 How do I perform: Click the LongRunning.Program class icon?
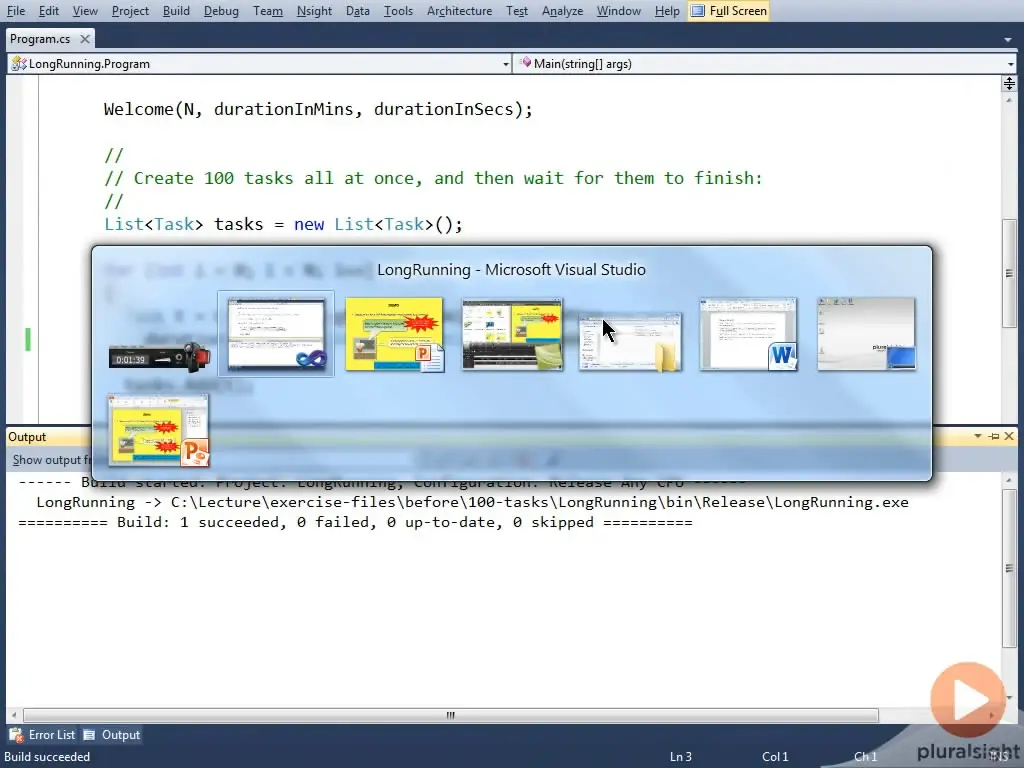point(19,64)
